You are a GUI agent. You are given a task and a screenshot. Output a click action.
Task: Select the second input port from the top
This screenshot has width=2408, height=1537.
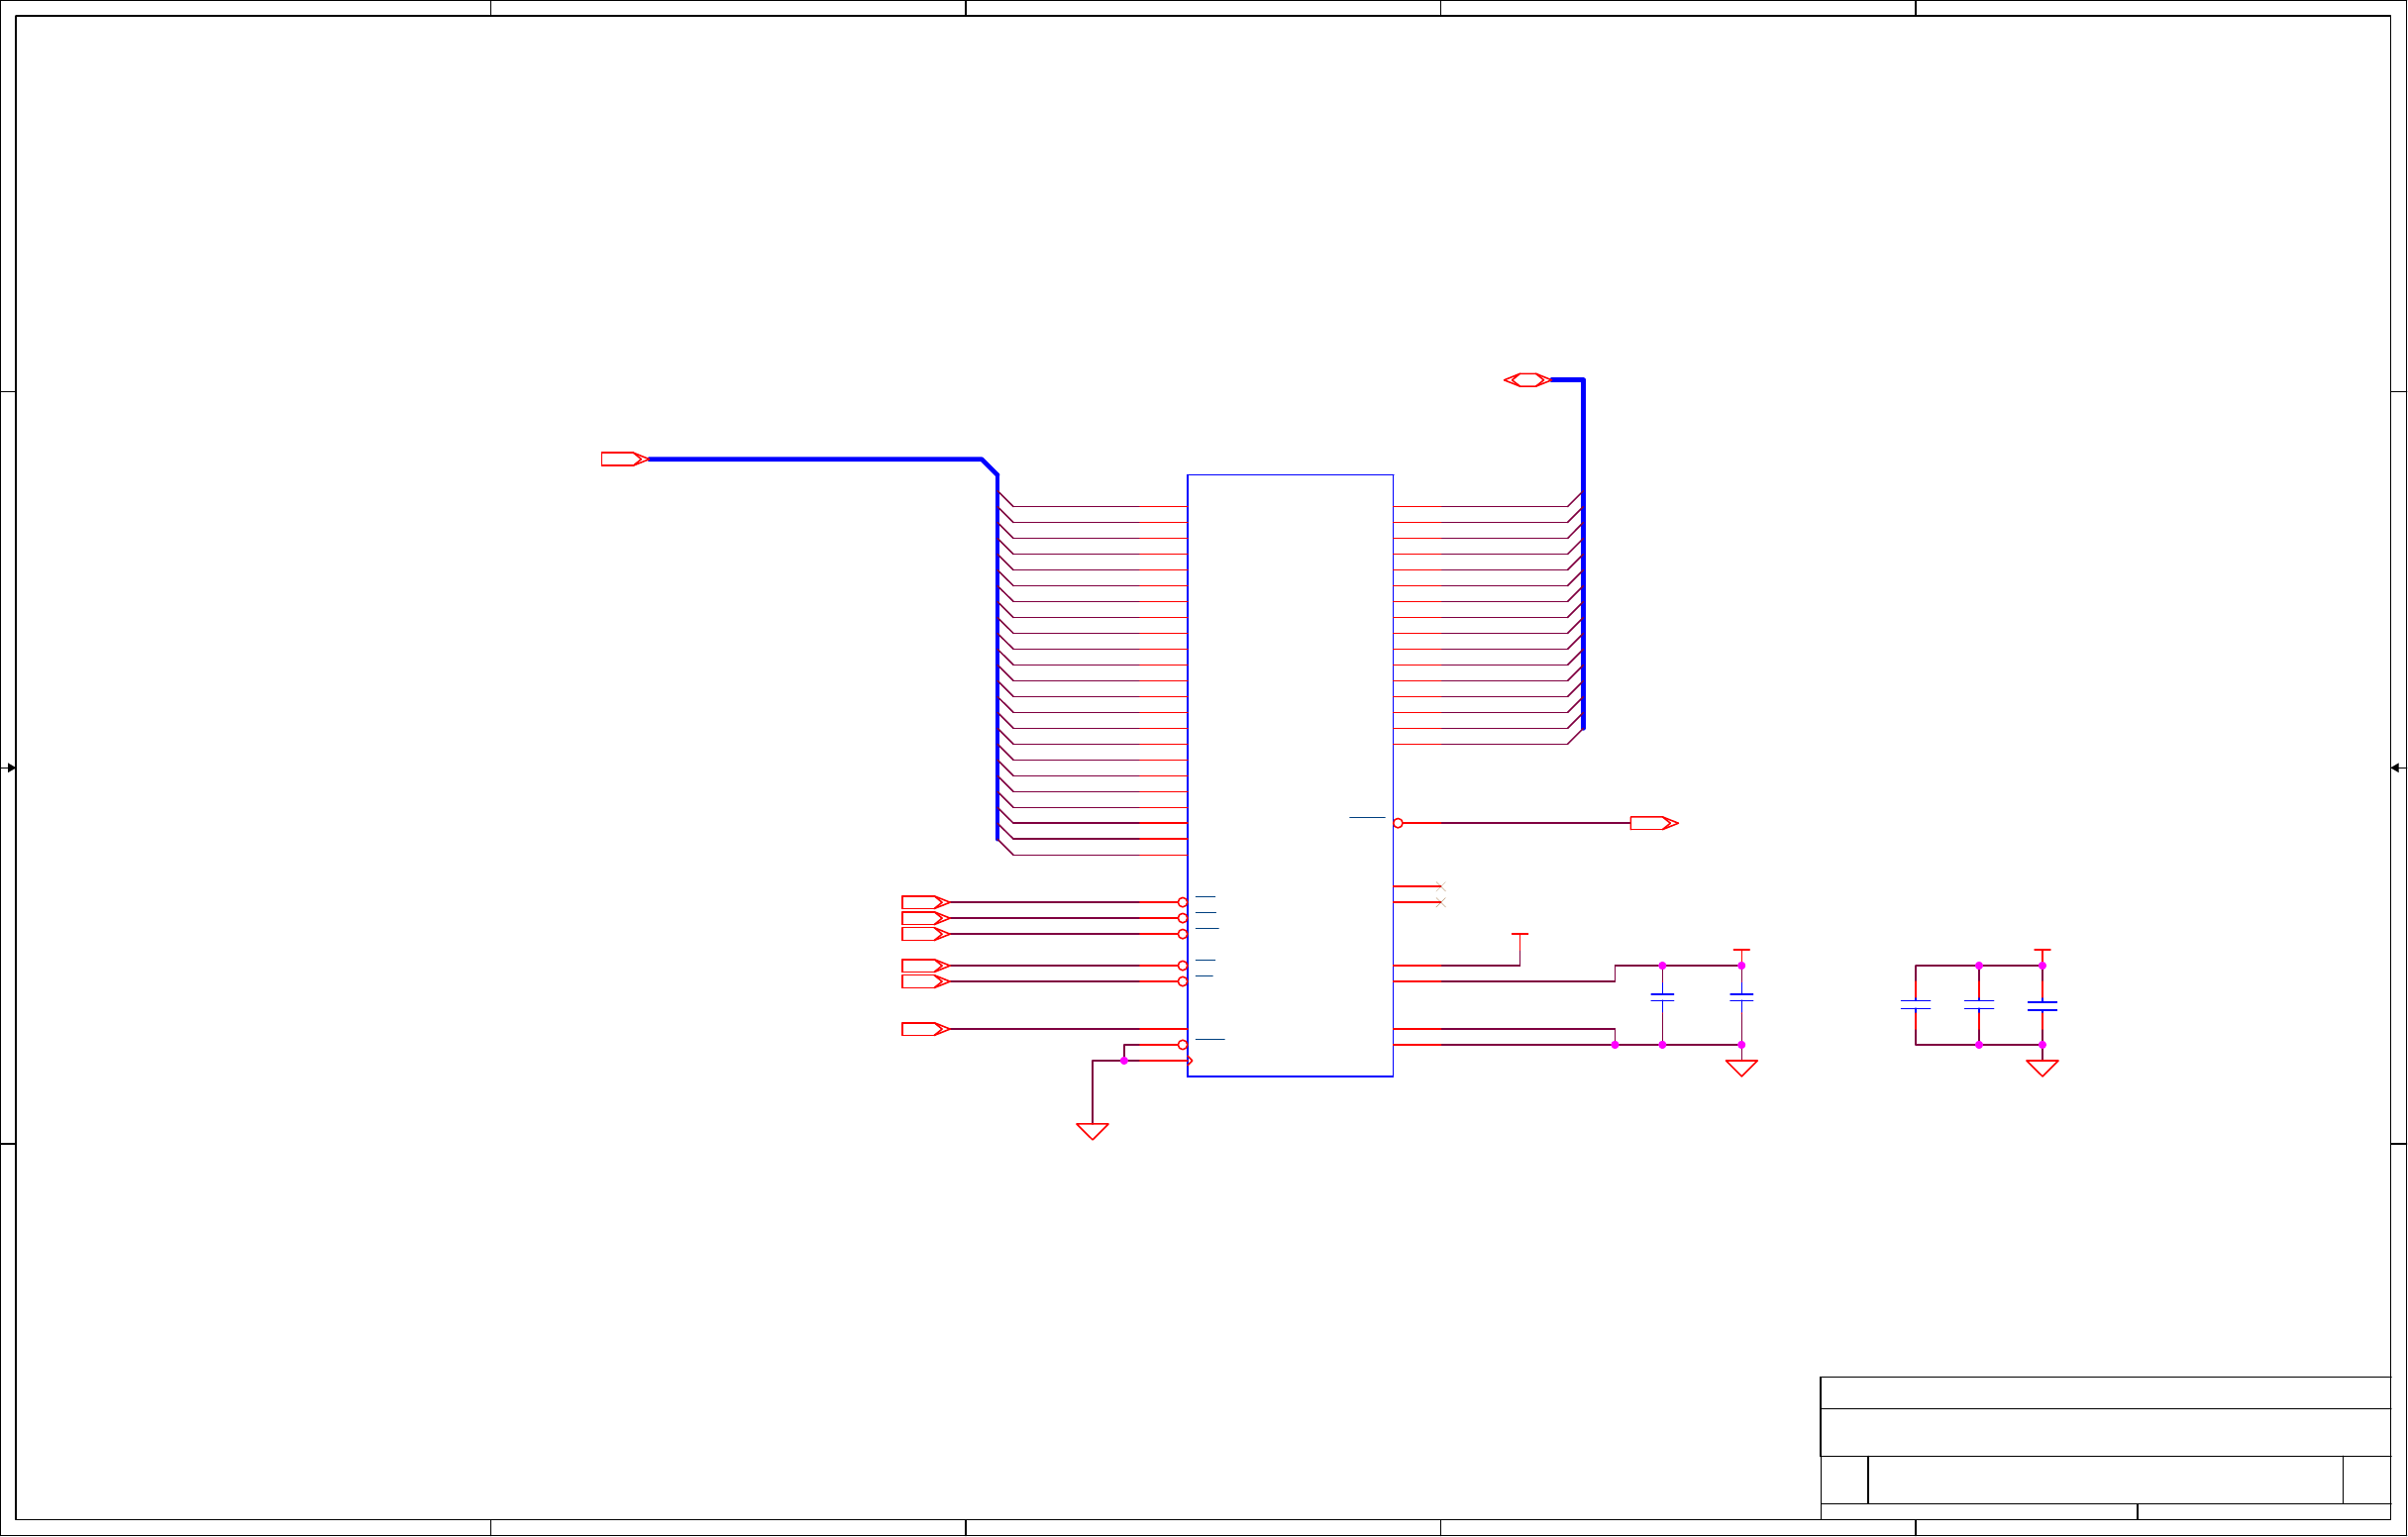point(925,918)
